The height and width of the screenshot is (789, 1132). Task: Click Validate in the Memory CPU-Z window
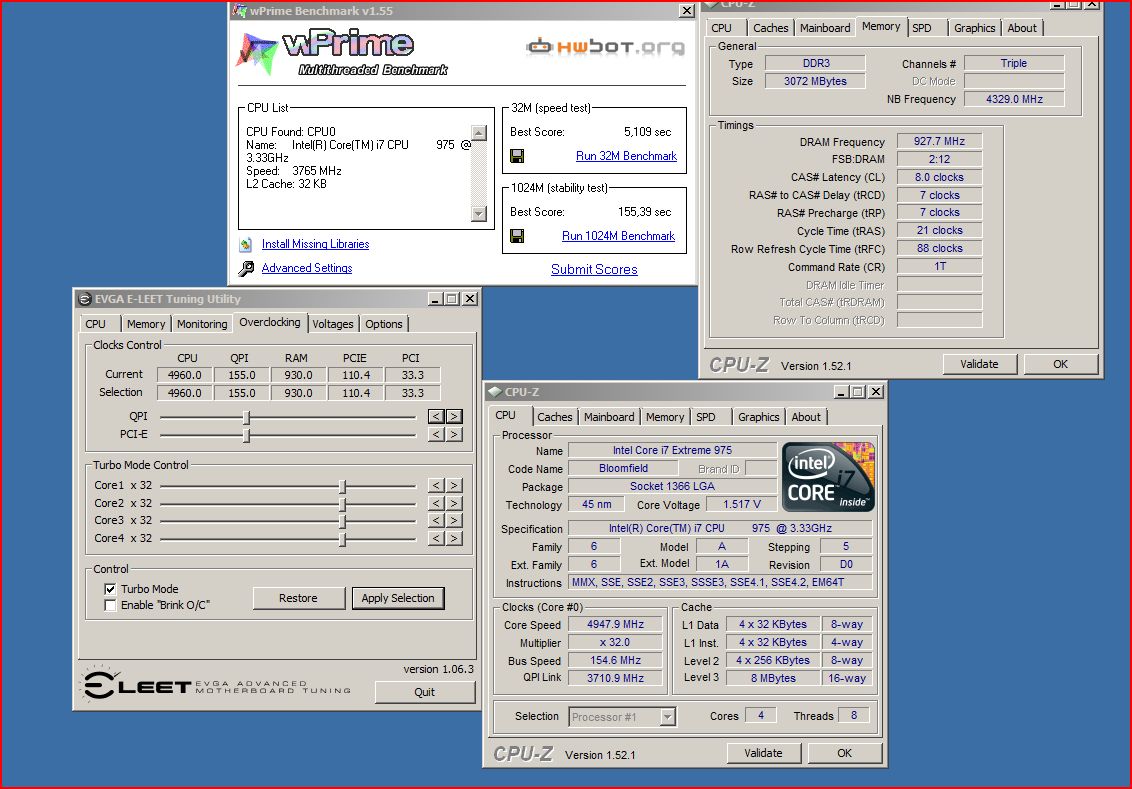pyautogui.click(x=980, y=364)
